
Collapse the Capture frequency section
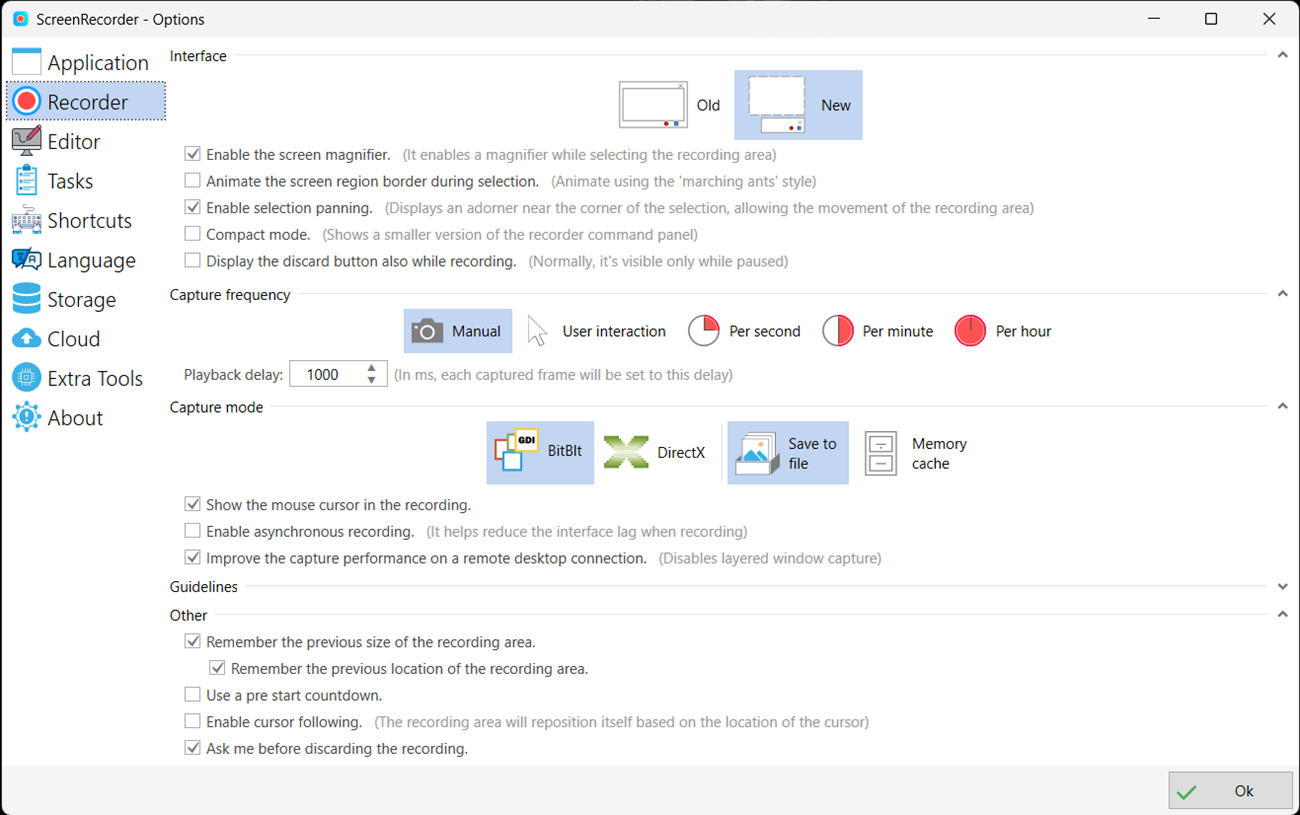click(1282, 294)
